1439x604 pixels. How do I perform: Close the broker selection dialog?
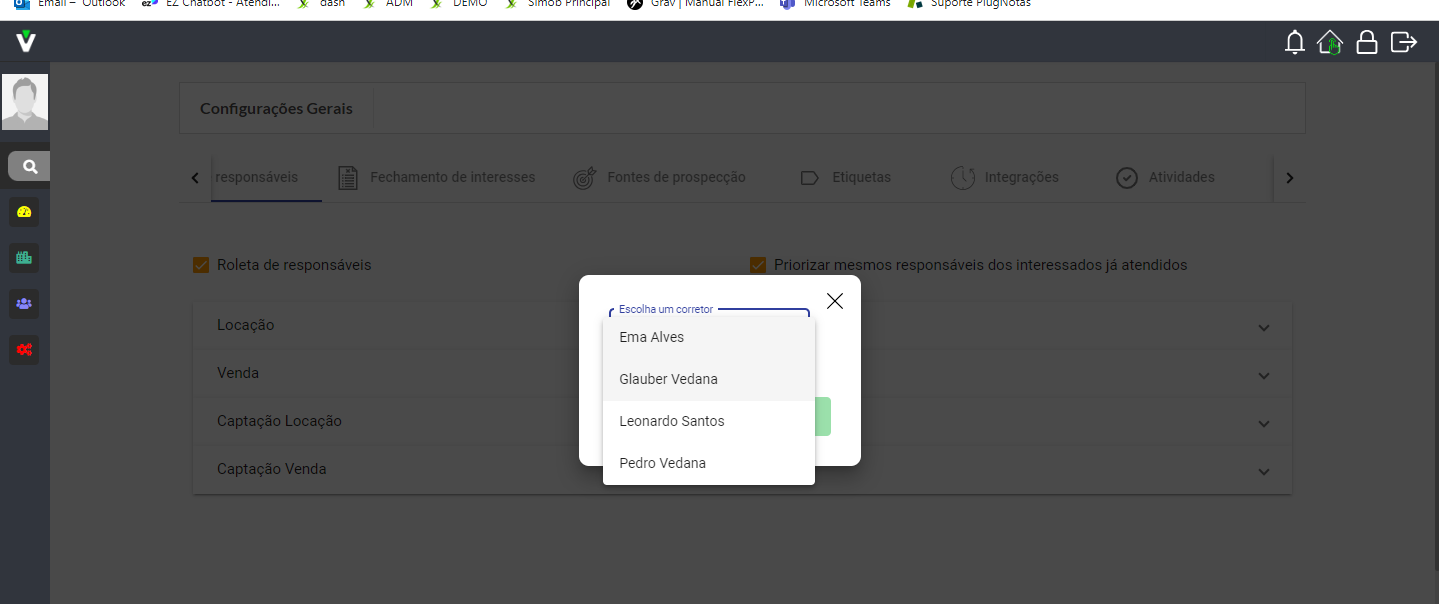pyautogui.click(x=835, y=301)
